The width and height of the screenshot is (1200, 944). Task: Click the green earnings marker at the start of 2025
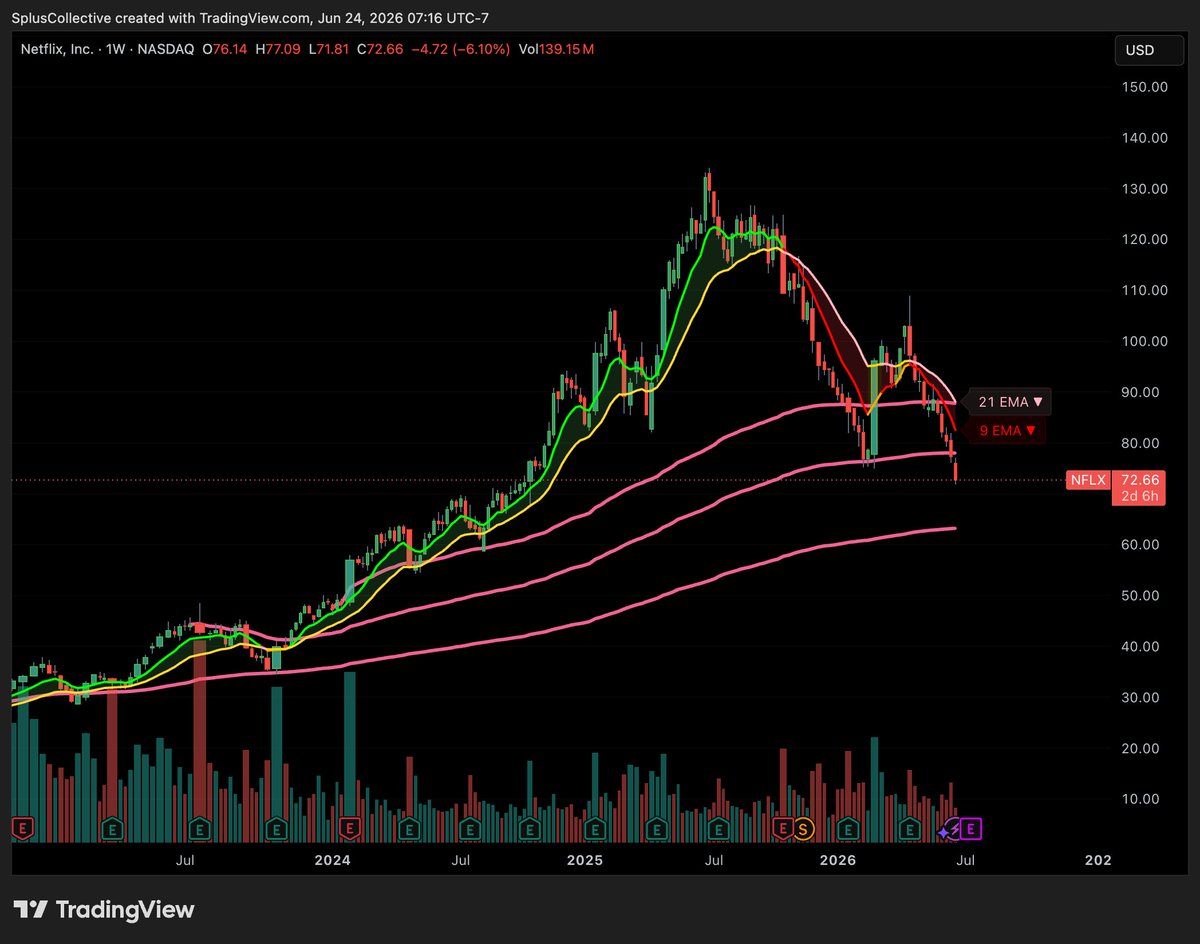tap(596, 829)
